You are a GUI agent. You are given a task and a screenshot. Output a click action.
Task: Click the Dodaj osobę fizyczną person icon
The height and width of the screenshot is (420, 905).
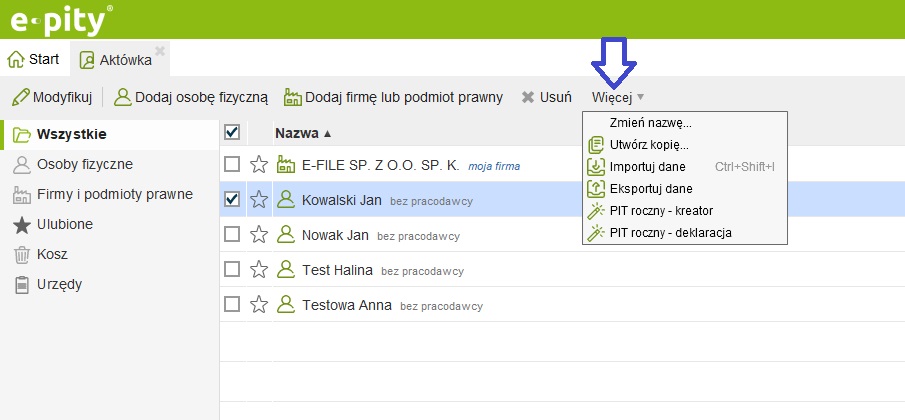pyautogui.click(x=123, y=97)
